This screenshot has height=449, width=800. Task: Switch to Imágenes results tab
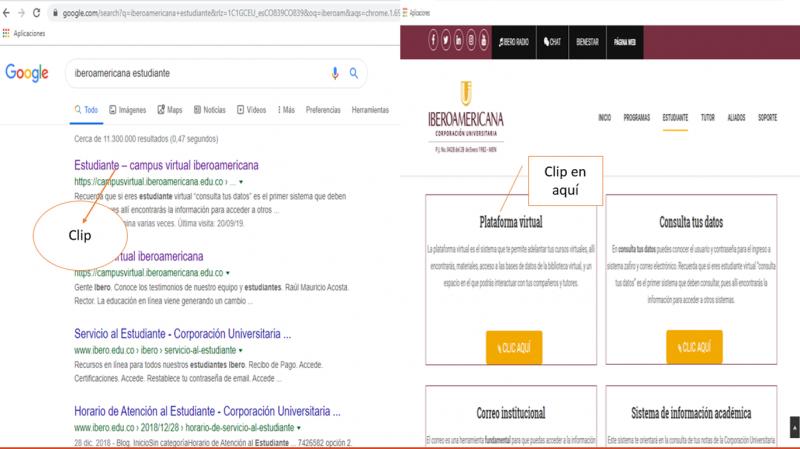pos(128,110)
